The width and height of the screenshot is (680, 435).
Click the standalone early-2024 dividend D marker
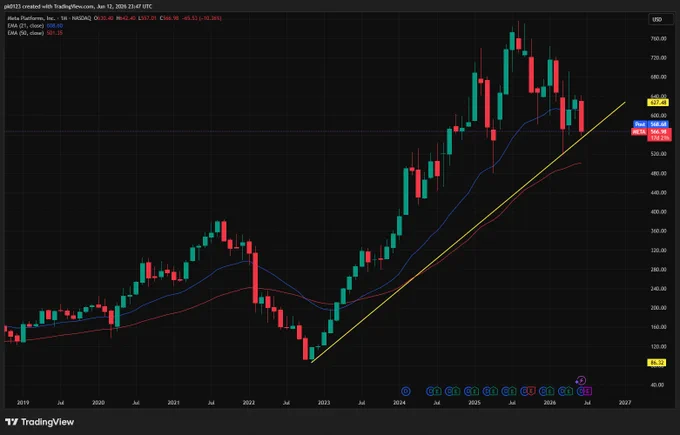[x=406, y=391]
